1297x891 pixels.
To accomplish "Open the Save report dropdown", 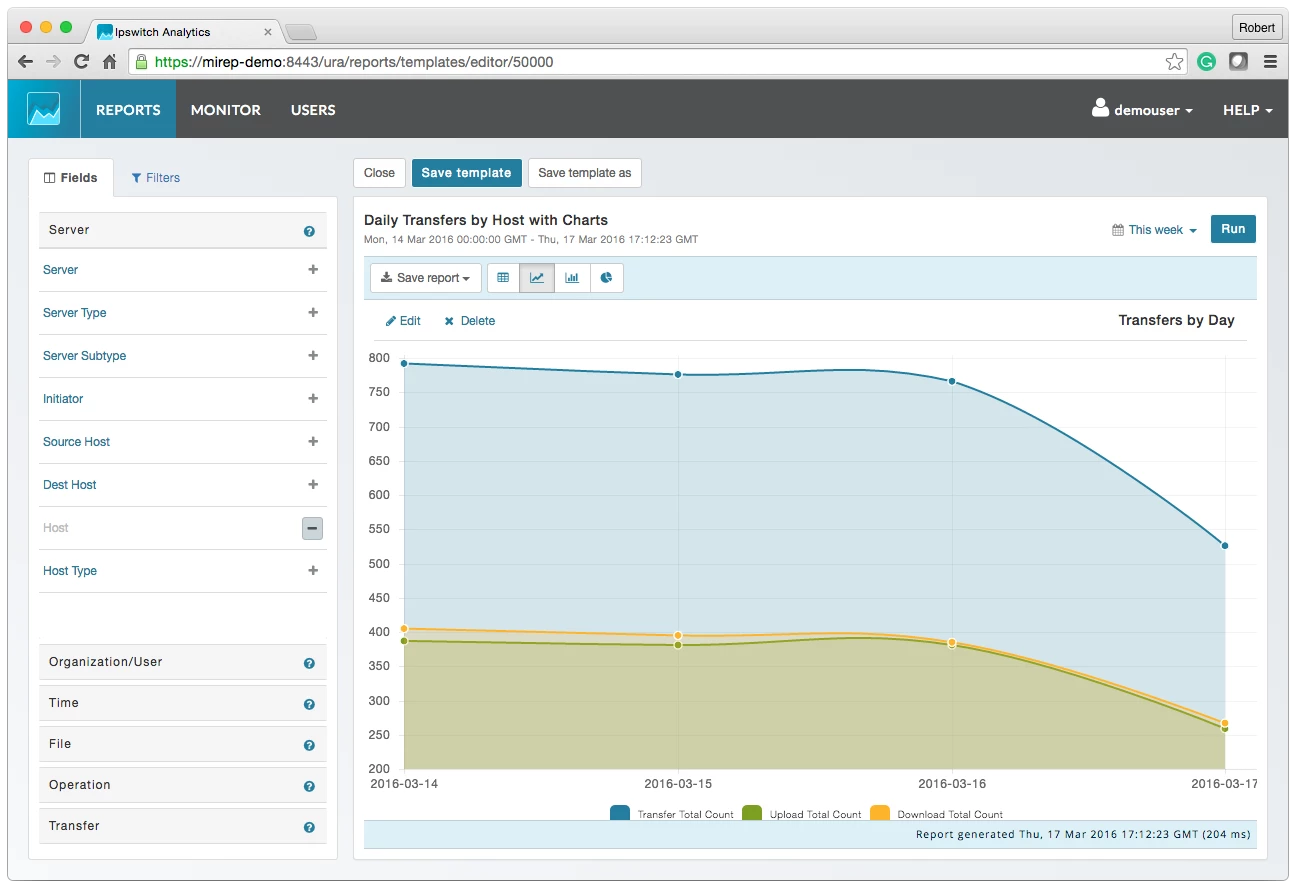I will 426,278.
